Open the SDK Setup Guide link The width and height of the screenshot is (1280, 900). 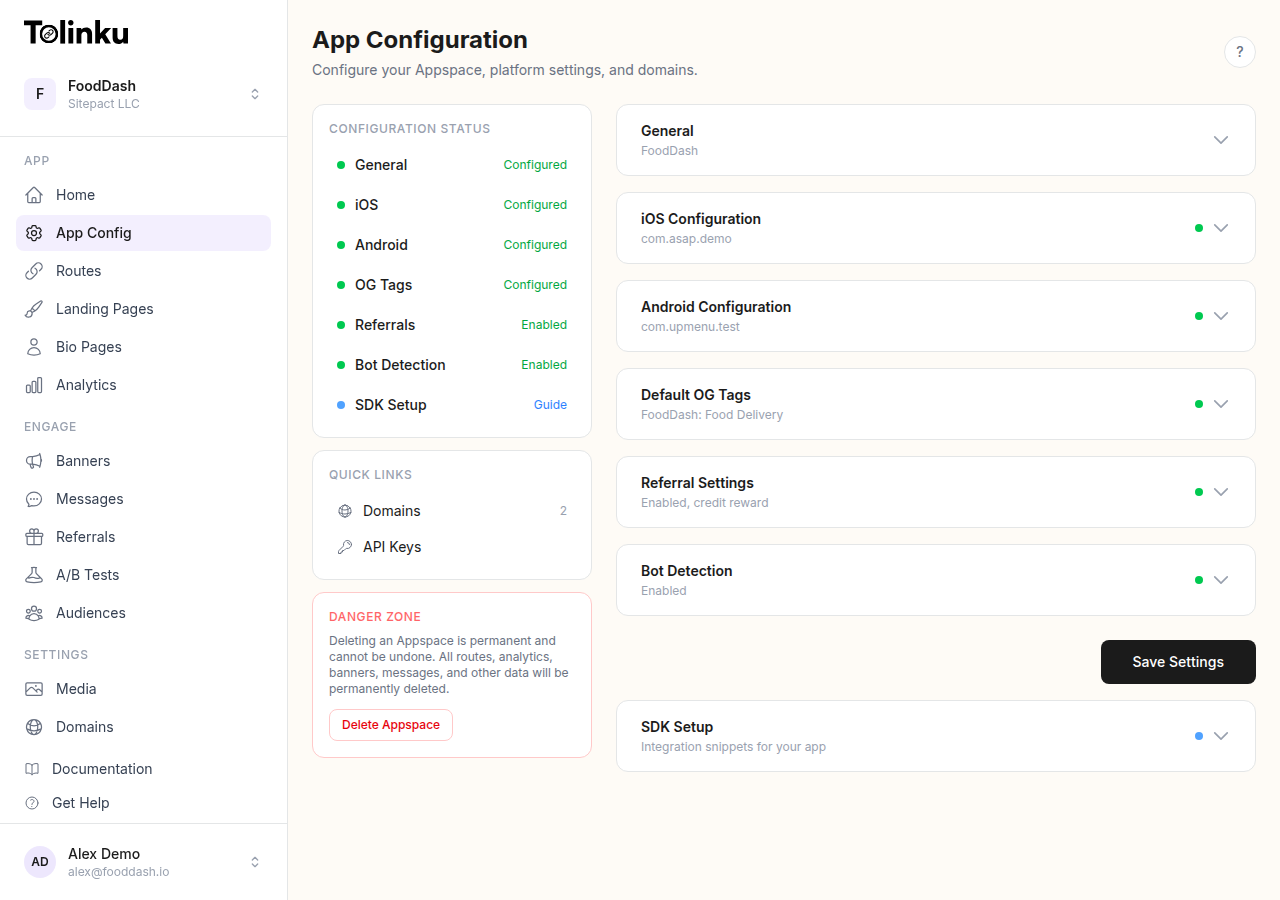pyautogui.click(x=550, y=404)
